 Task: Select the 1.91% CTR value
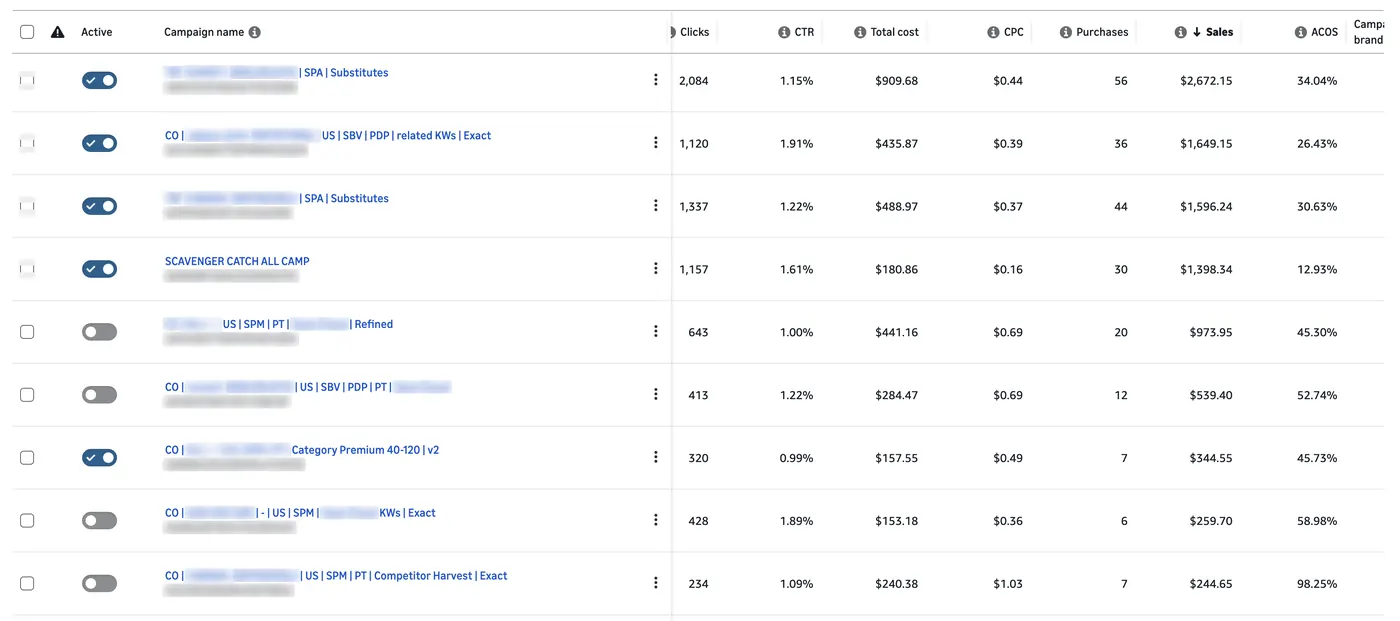click(797, 143)
